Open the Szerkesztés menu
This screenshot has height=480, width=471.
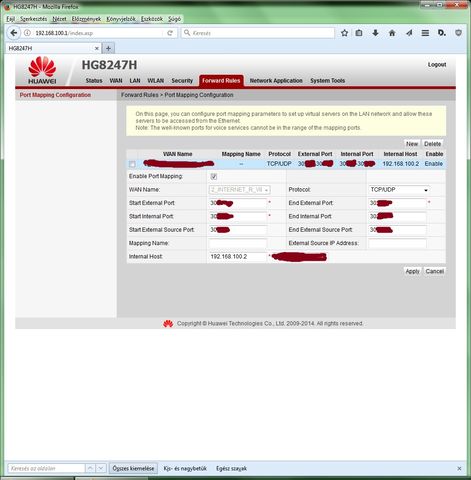pos(33,19)
